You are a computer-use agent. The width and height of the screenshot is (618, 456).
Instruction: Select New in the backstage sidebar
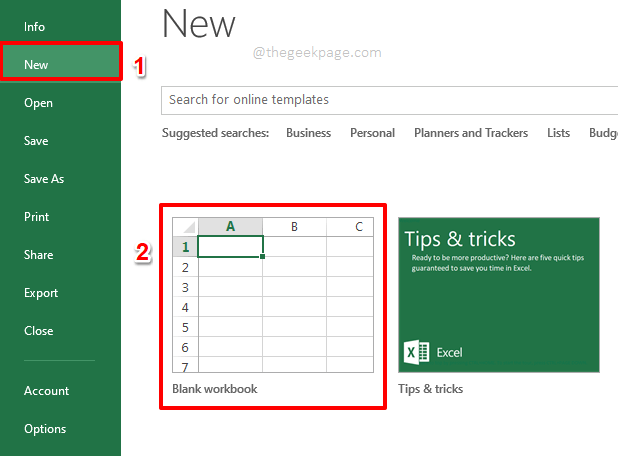pyautogui.click(x=37, y=65)
